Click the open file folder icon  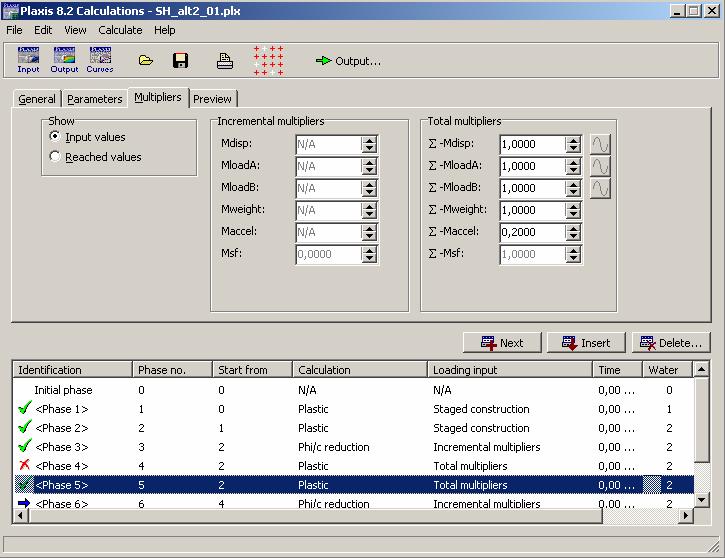(x=146, y=61)
